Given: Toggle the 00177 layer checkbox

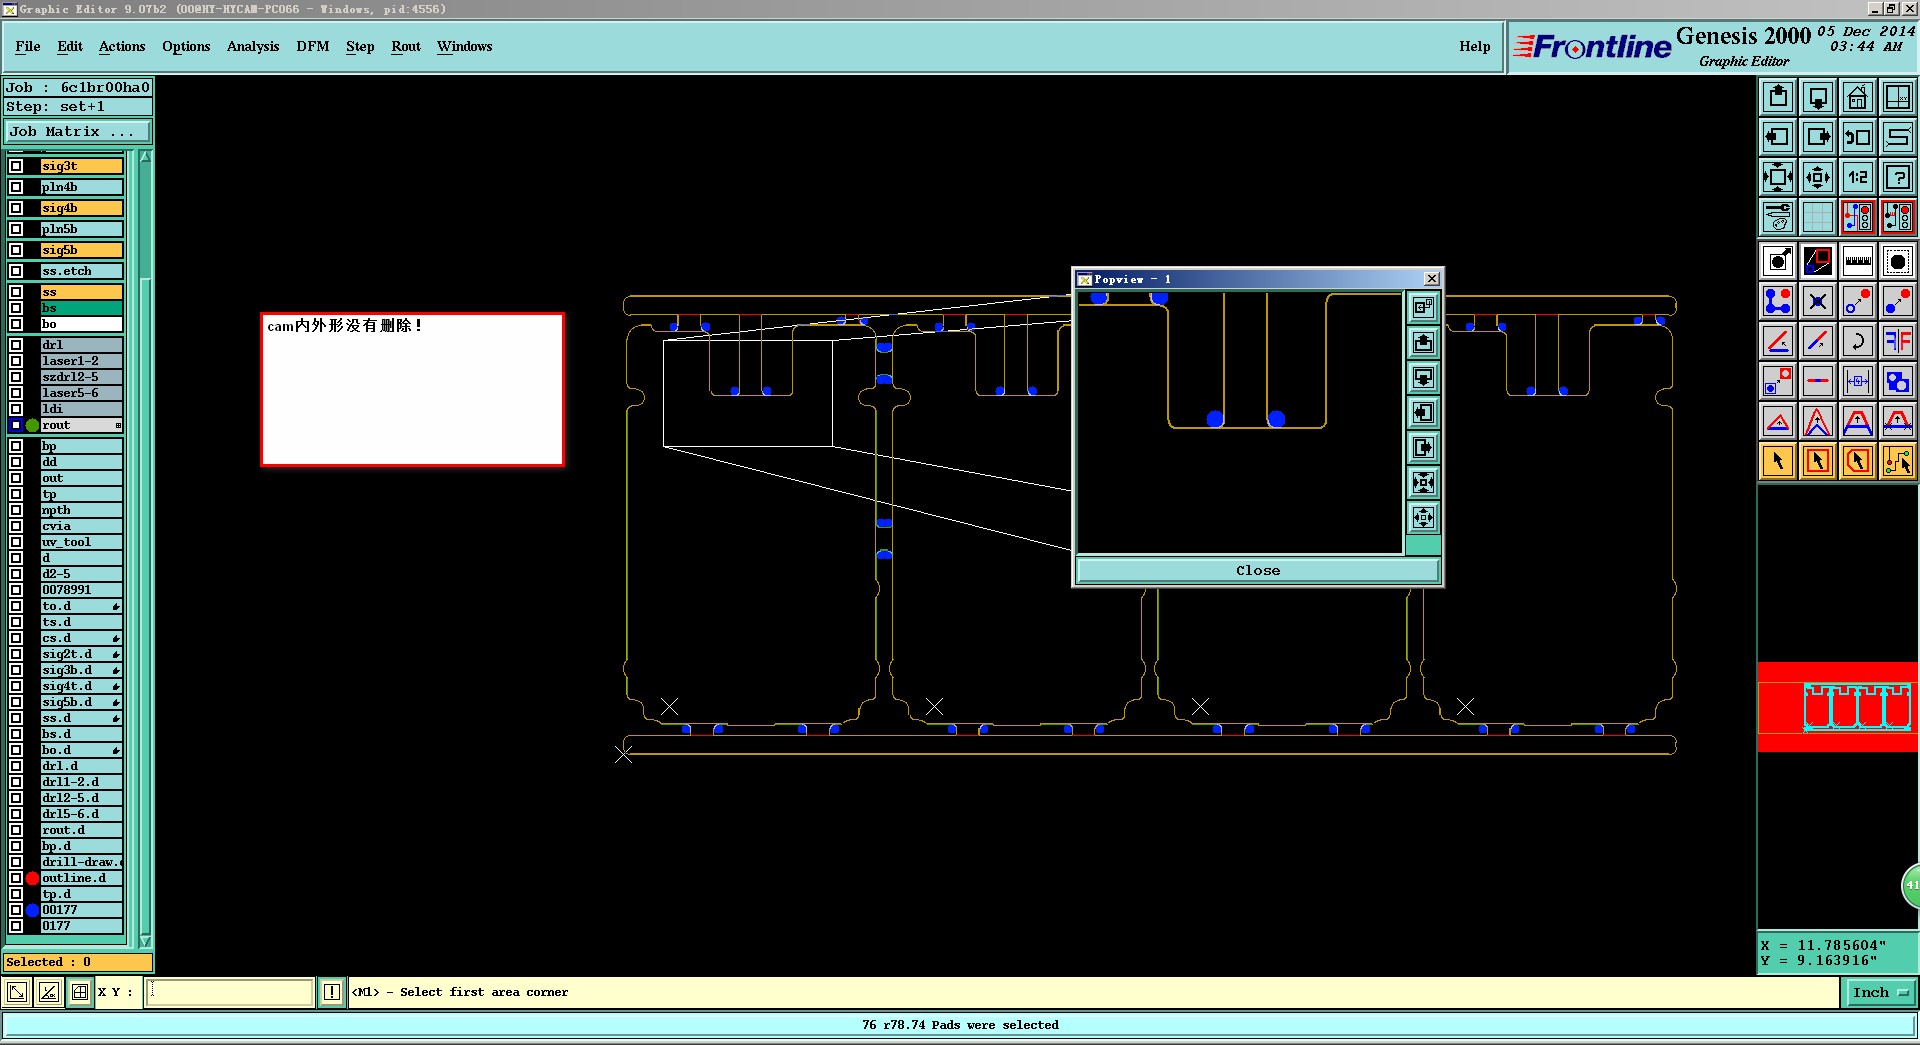Looking at the screenshot, I should pos(16,910).
